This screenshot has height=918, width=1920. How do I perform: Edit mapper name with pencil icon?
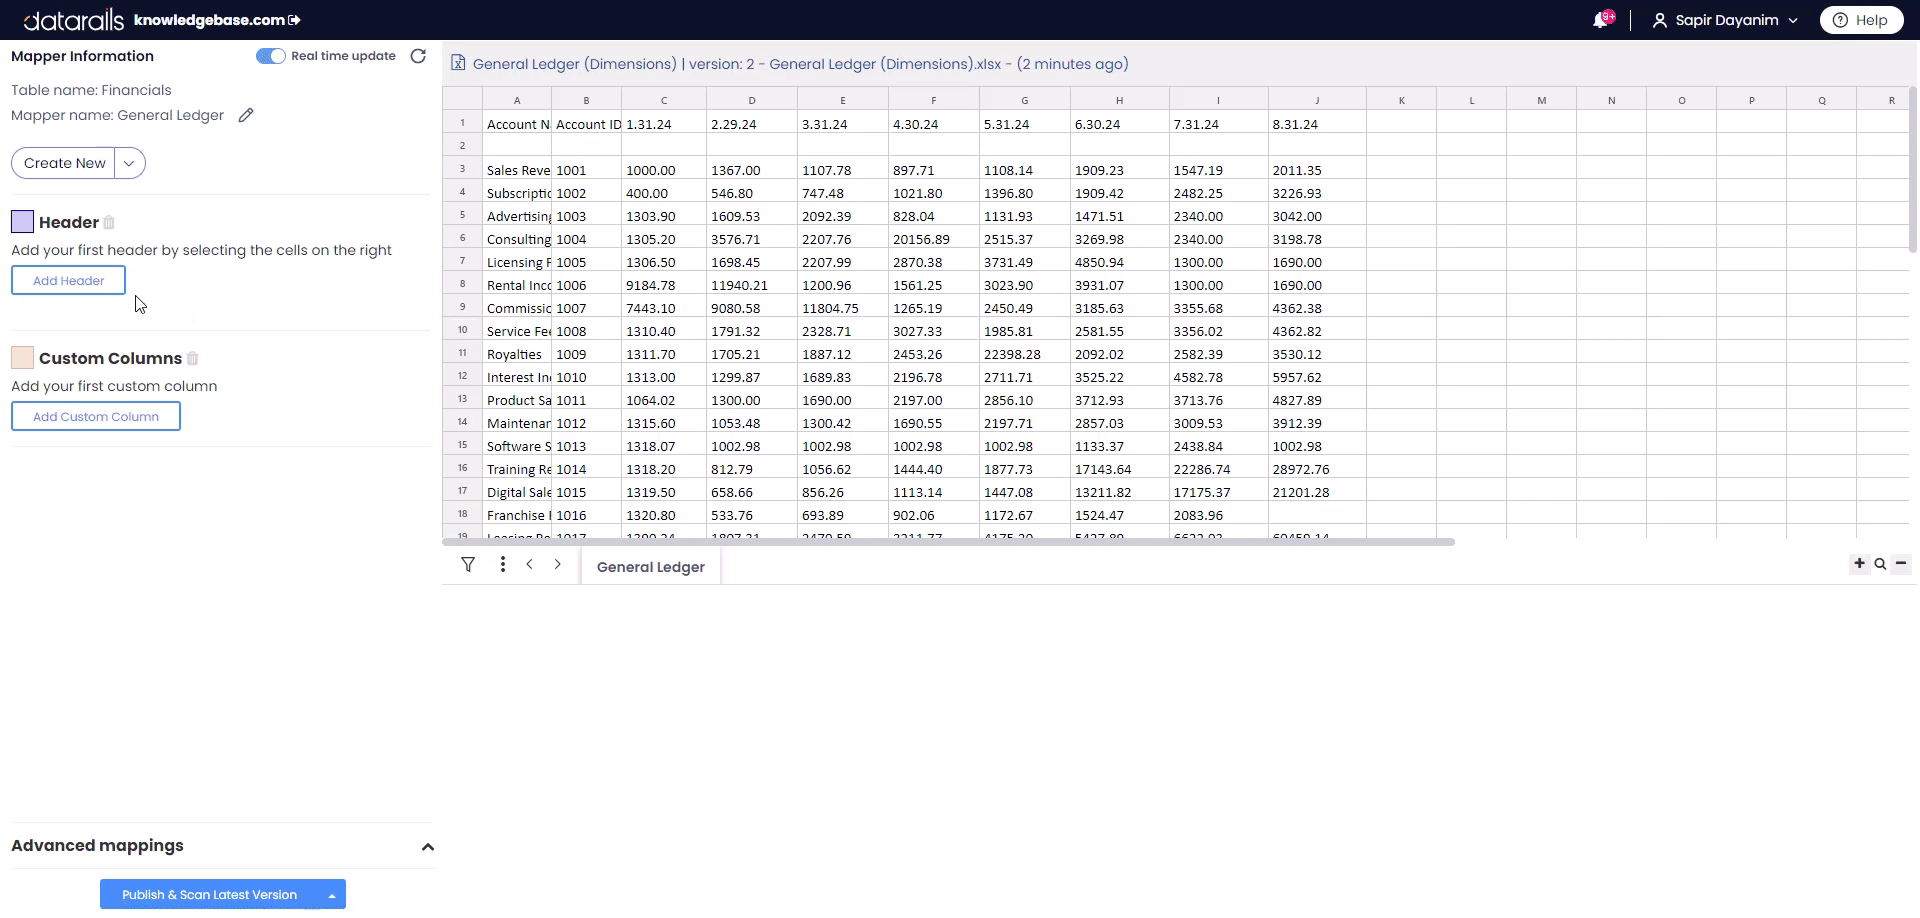point(246,115)
